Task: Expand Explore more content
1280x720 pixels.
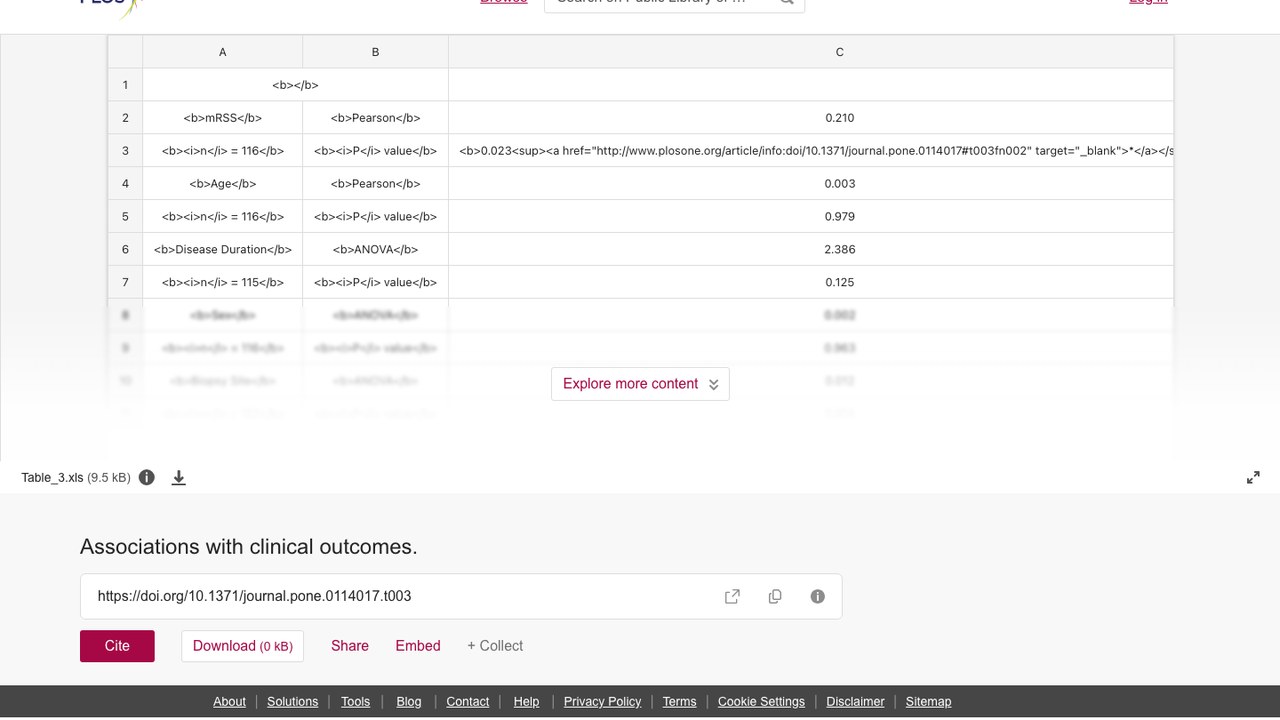Action: point(640,384)
